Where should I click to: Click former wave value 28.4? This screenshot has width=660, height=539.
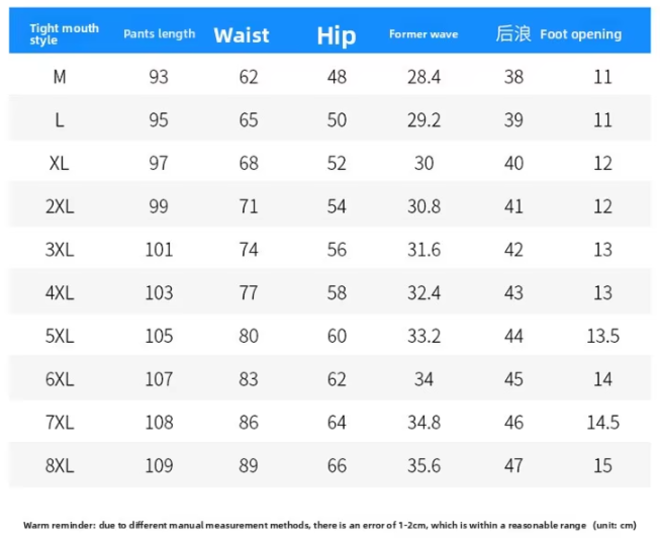click(424, 77)
